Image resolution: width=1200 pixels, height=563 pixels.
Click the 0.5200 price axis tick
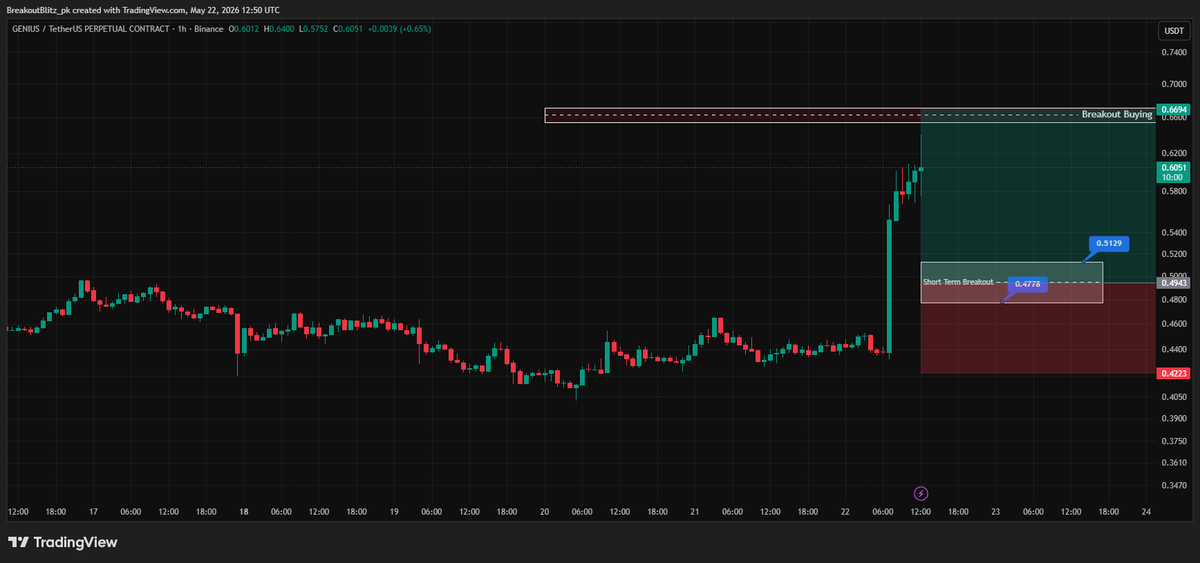(x=1173, y=254)
